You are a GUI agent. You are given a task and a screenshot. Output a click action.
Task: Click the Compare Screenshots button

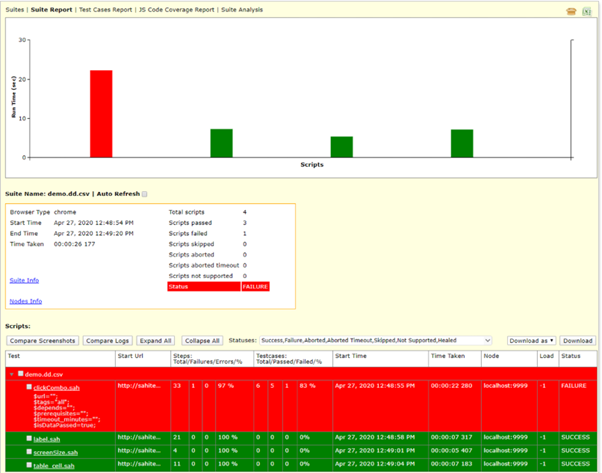coord(43,341)
